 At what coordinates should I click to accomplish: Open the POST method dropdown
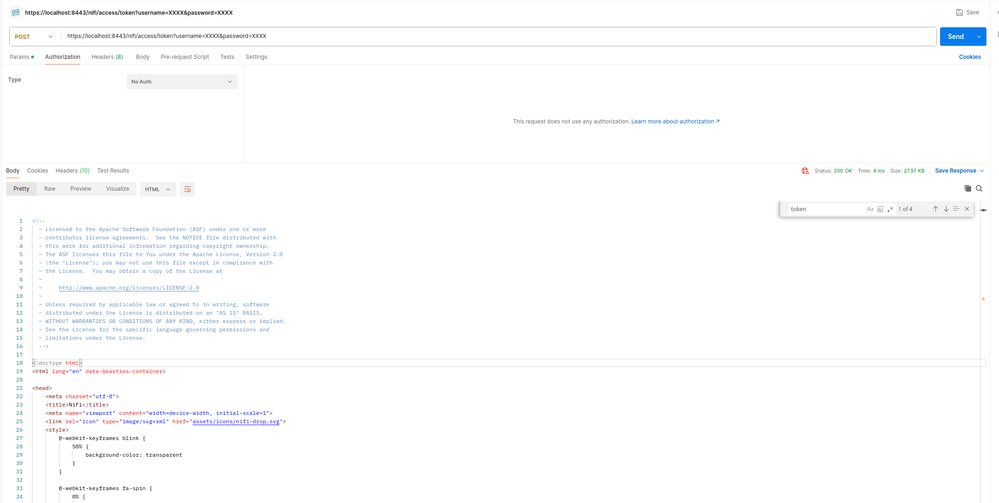[x=34, y=37]
